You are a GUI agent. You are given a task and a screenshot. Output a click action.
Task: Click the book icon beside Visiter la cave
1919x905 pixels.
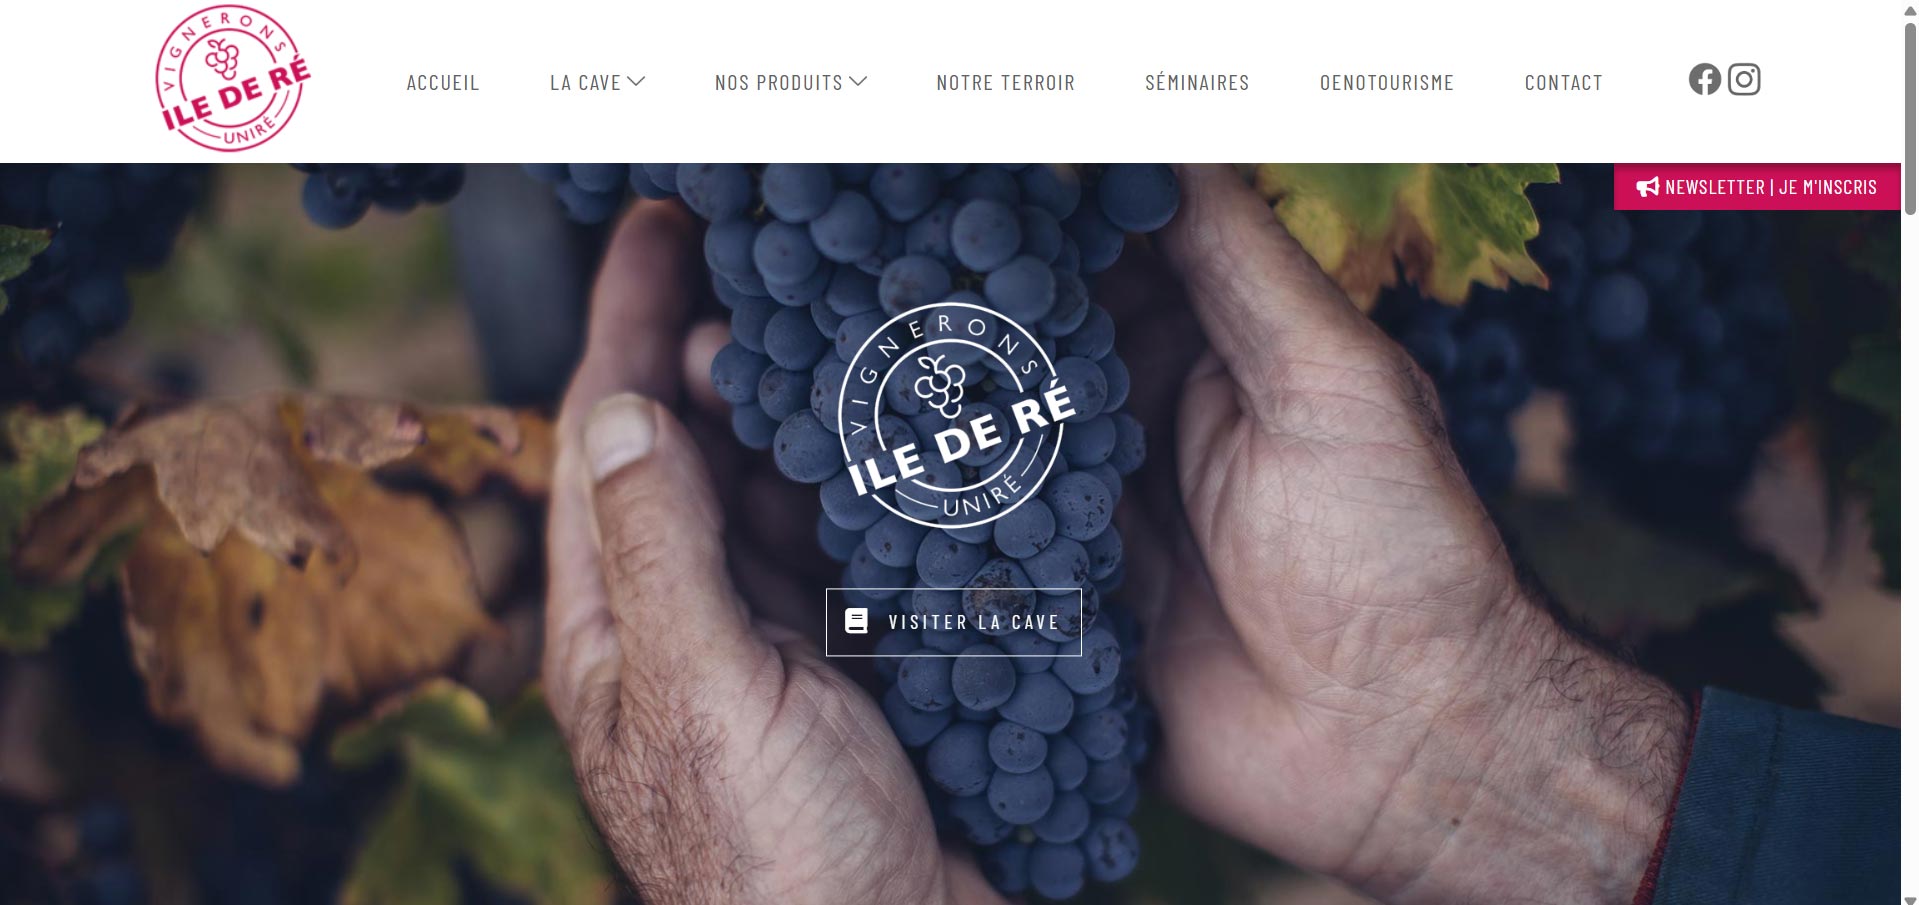coord(856,621)
